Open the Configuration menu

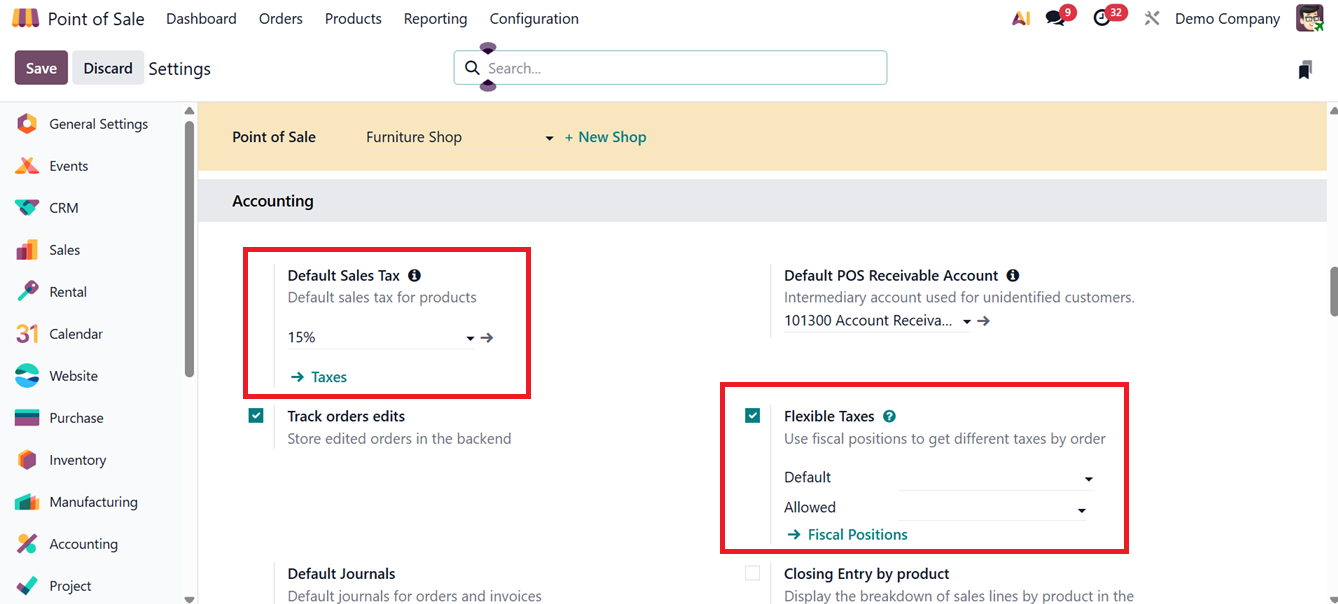coord(534,19)
